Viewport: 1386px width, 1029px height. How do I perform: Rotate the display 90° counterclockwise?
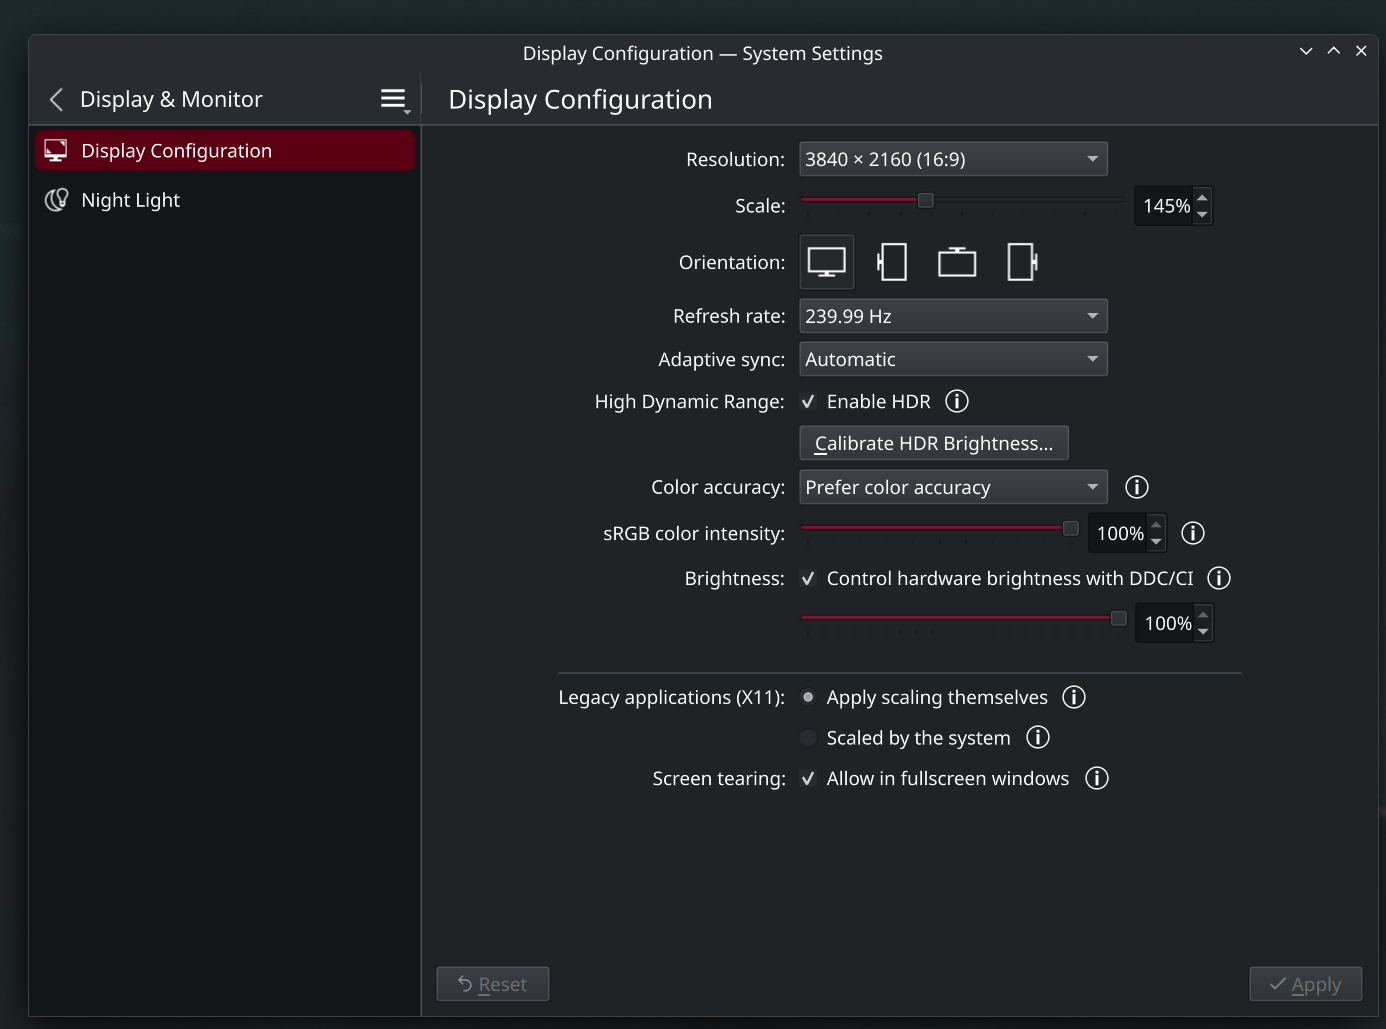coord(892,262)
